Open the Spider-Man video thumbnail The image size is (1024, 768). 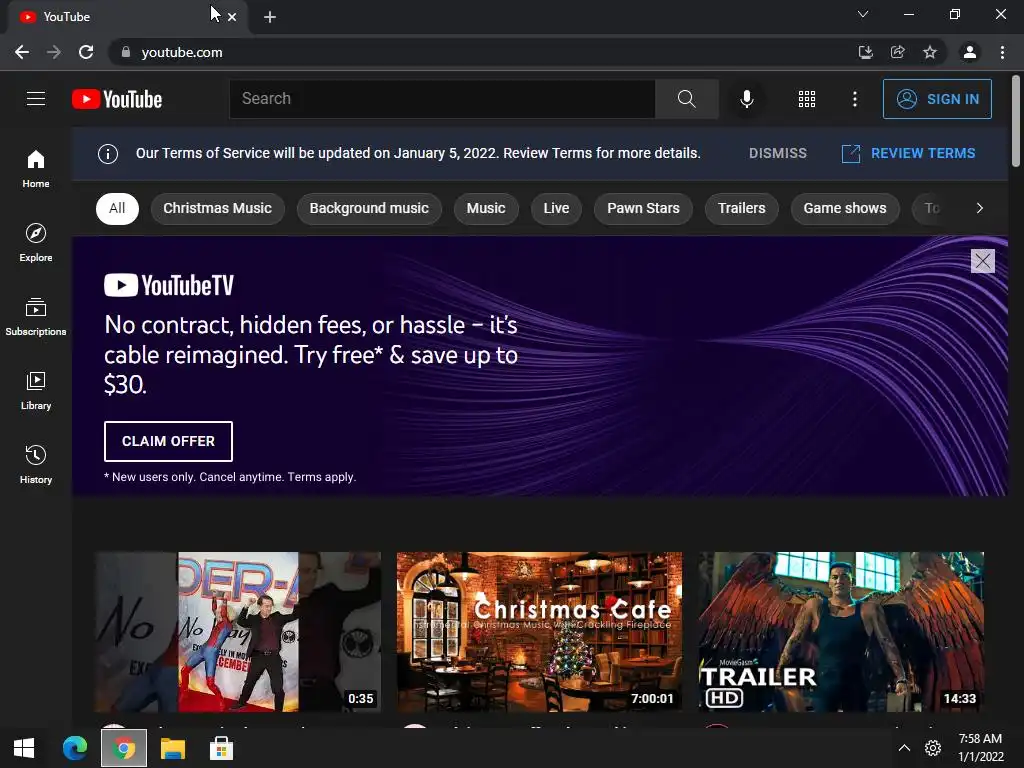[238, 632]
